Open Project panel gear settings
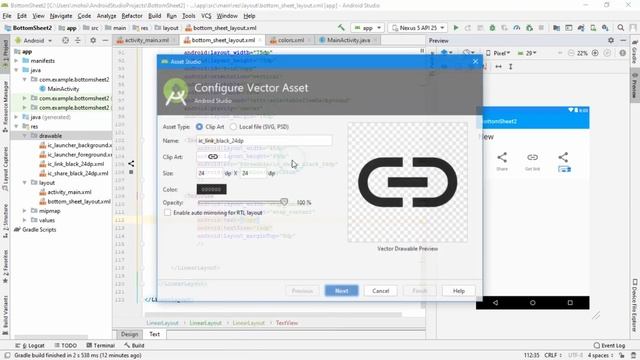Viewport: 640px width, 360px height. click(93, 40)
